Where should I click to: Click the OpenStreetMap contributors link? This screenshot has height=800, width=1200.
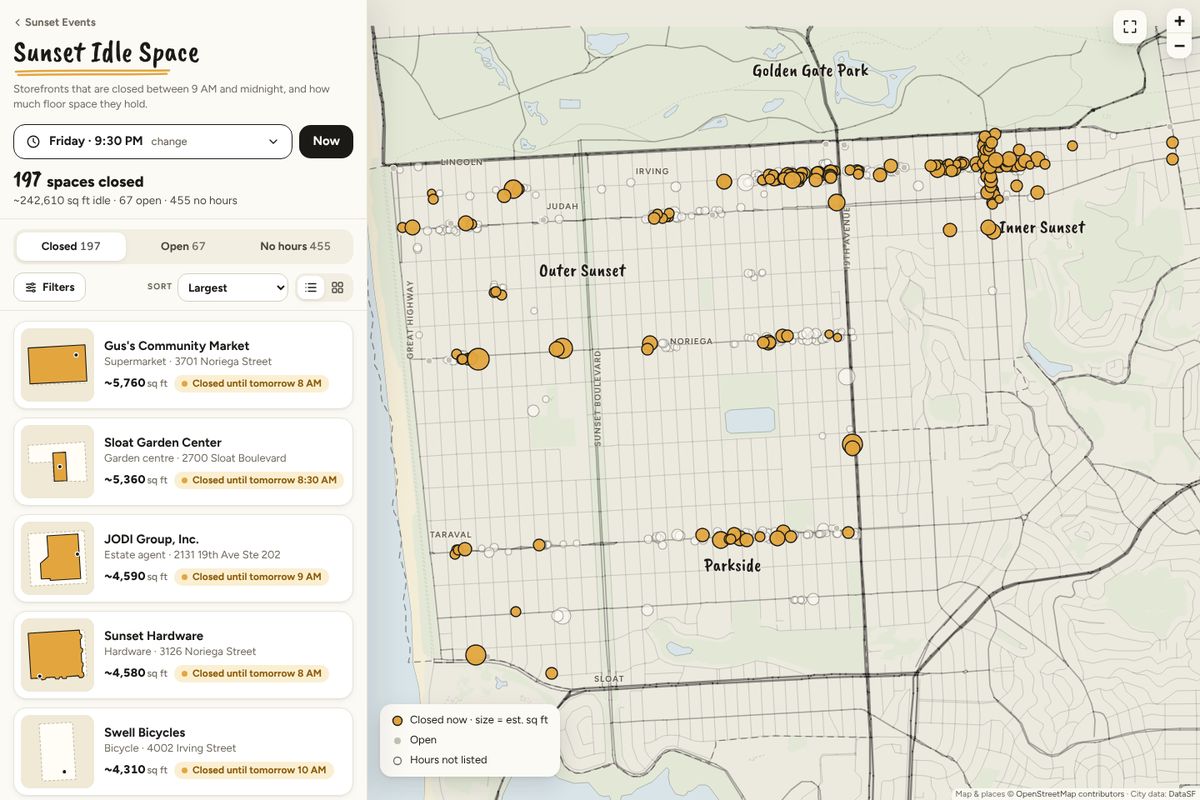point(1070,794)
